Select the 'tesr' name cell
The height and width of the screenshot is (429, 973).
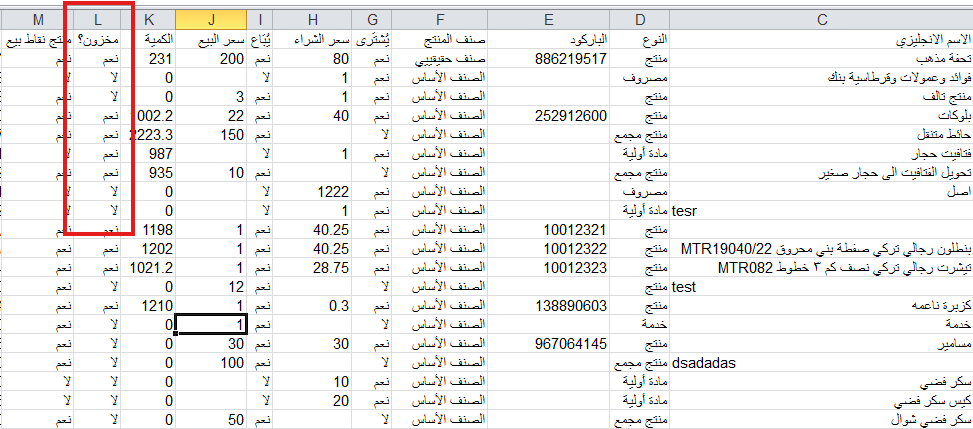tap(822, 211)
